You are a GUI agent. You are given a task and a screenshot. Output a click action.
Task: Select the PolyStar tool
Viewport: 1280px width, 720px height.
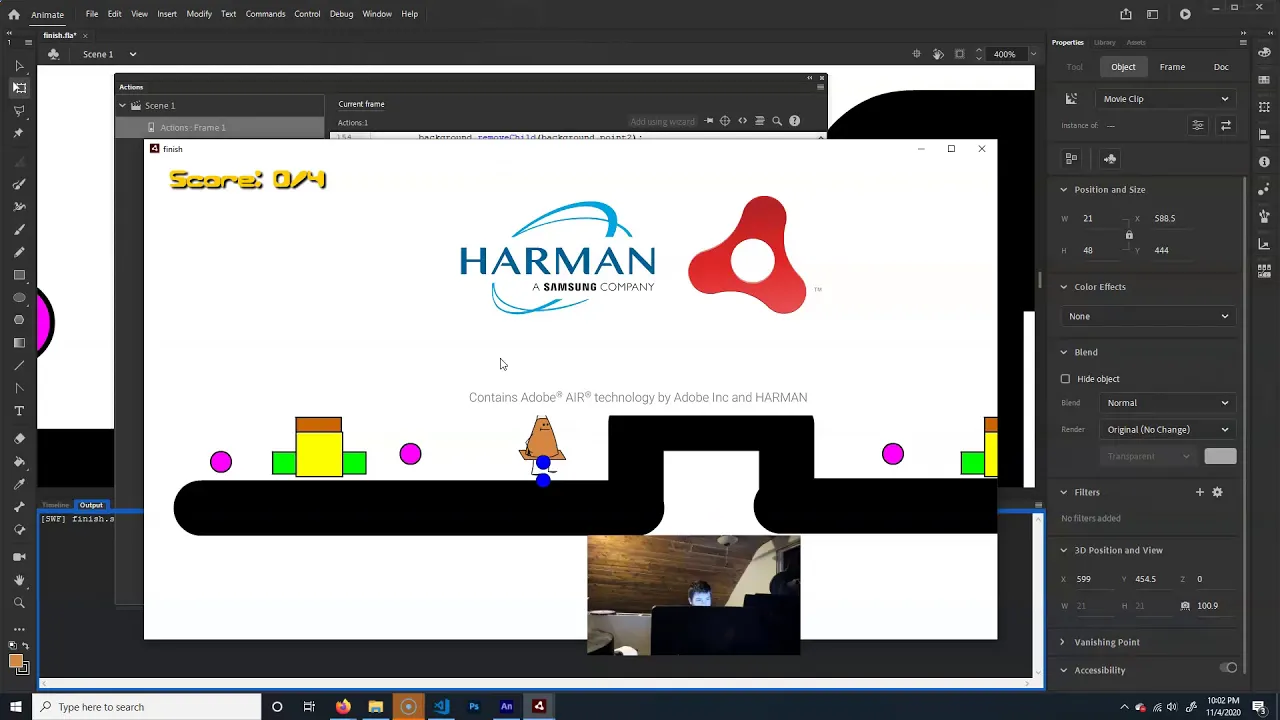pyautogui.click(x=19, y=320)
